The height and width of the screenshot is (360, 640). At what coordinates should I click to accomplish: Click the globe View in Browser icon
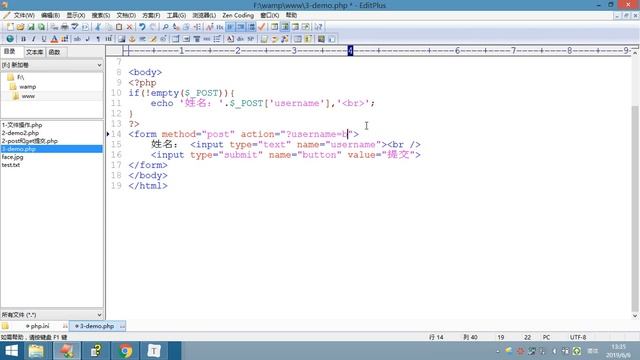coord(10,39)
